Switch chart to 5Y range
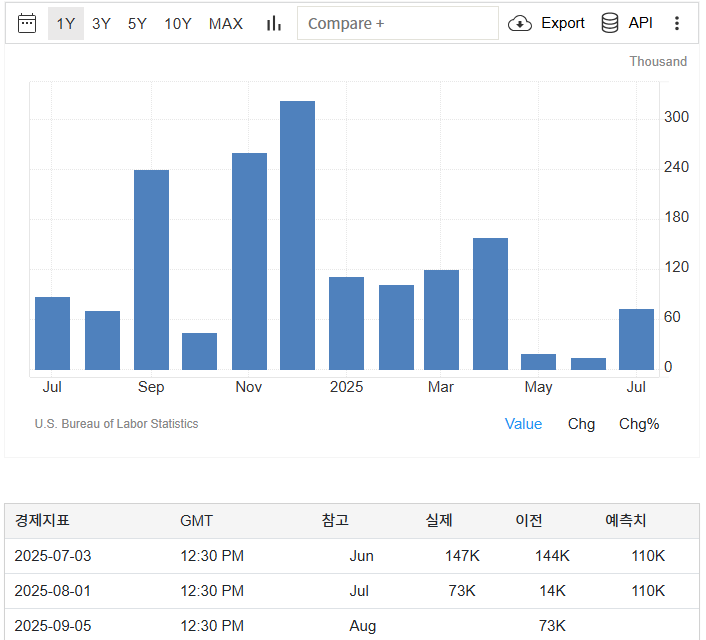Viewport: 706px width, 640px height. (137, 23)
